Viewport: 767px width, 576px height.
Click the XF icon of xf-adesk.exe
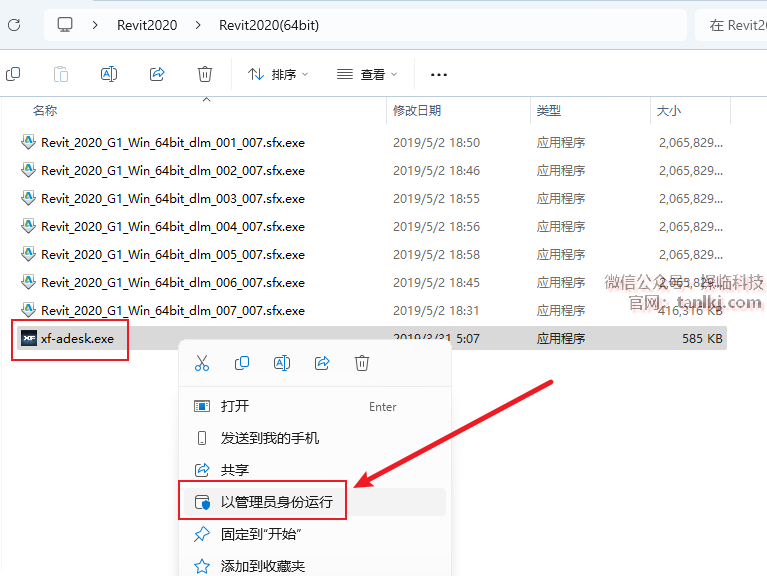29,338
